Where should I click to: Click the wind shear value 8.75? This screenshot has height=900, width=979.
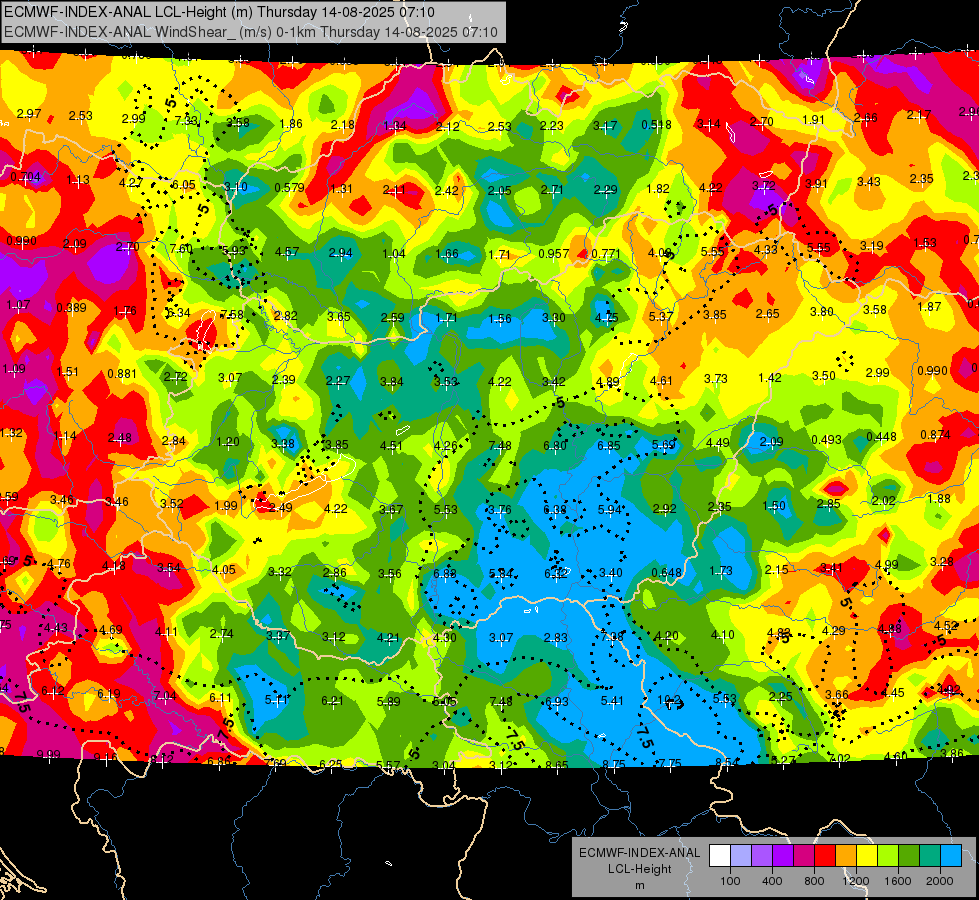coord(614,764)
